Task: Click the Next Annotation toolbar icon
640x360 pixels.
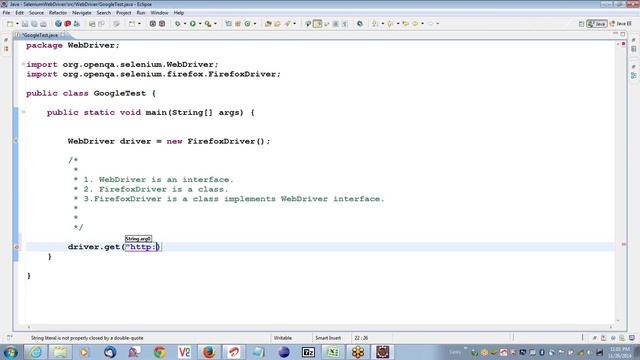Action: (x=375, y=24)
